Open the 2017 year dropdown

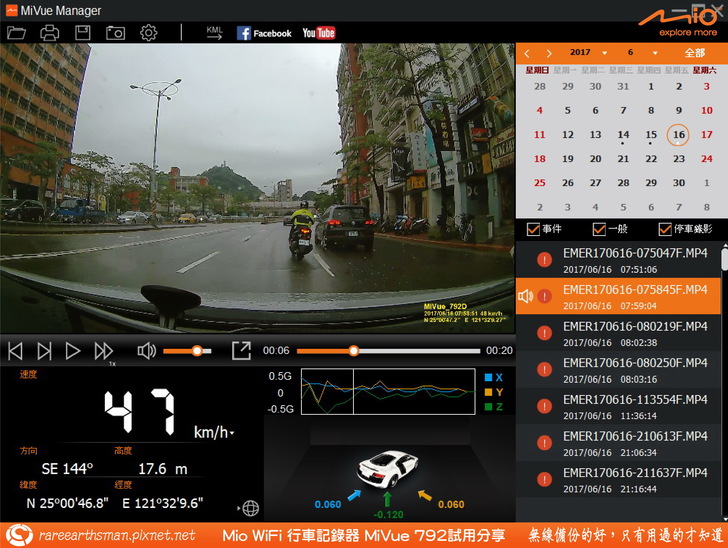[x=588, y=52]
